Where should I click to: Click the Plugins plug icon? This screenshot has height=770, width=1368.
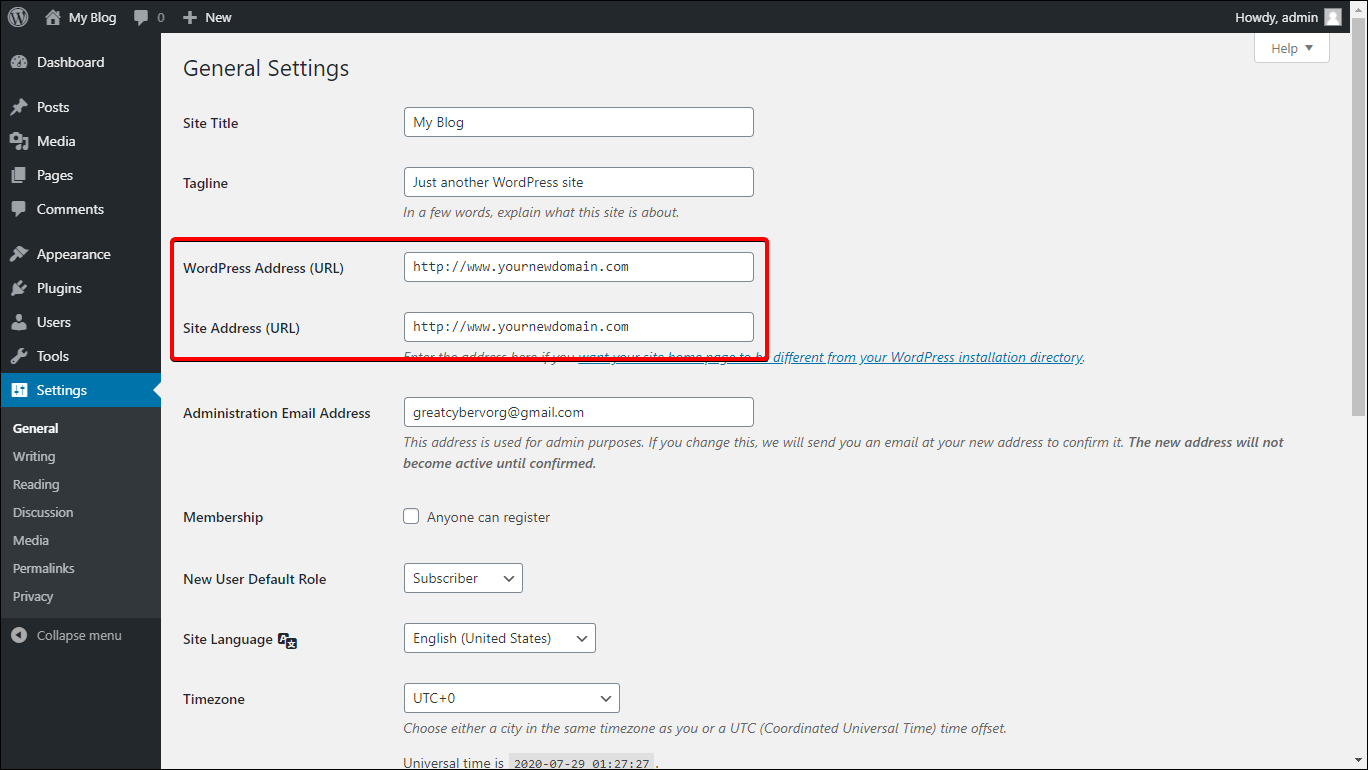tap(19, 288)
